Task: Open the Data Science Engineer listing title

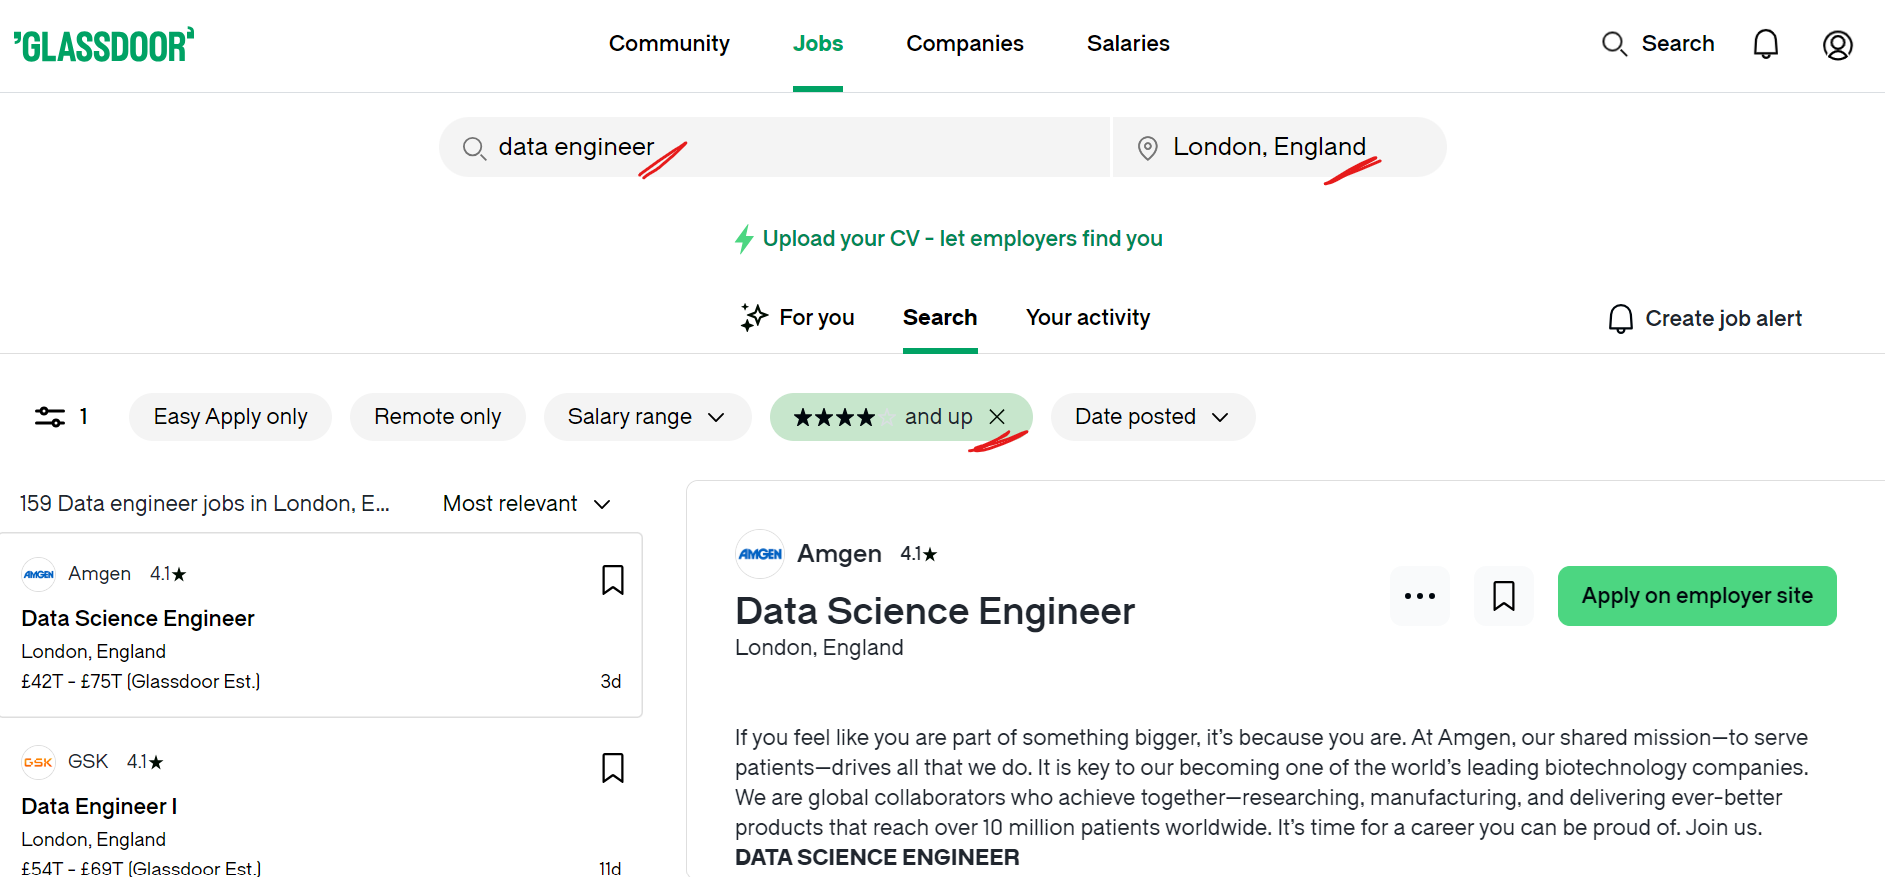Action: (x=138, y=619)
